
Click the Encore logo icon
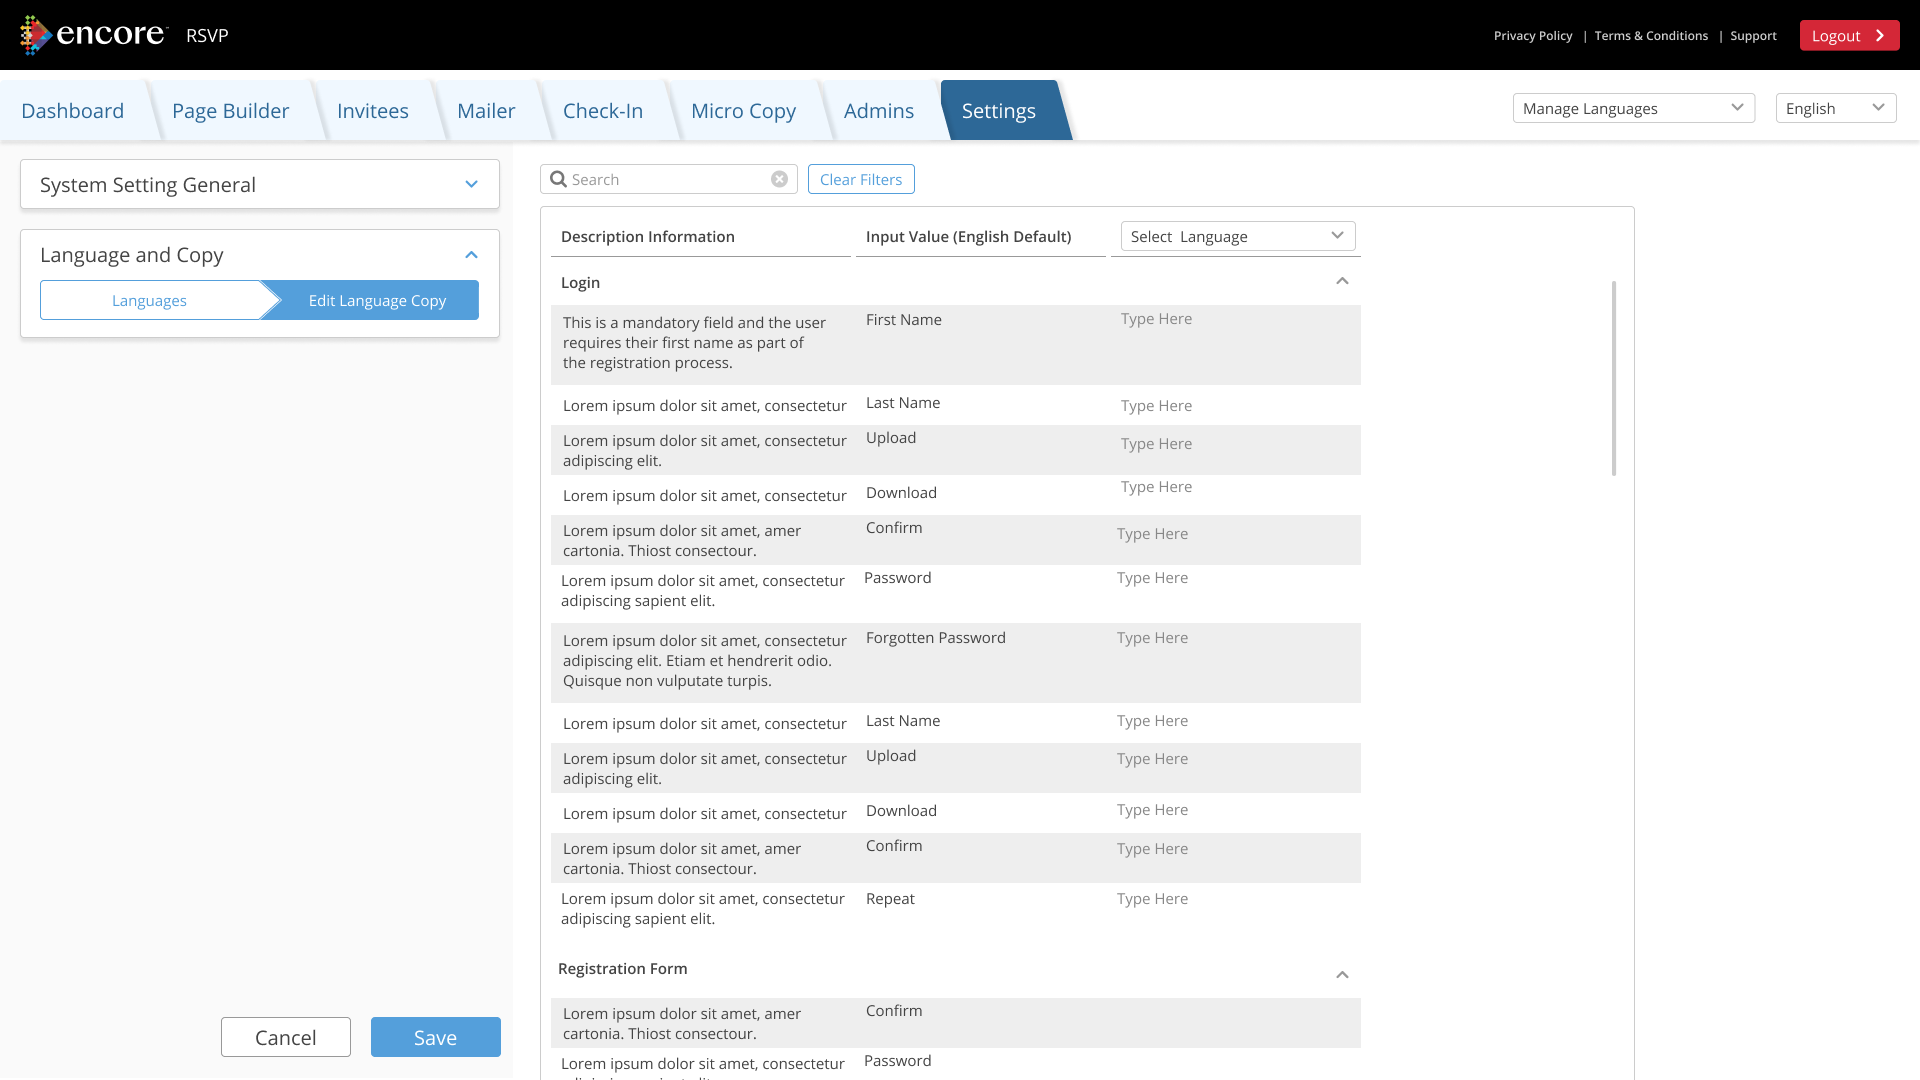[x=36, y=35]
